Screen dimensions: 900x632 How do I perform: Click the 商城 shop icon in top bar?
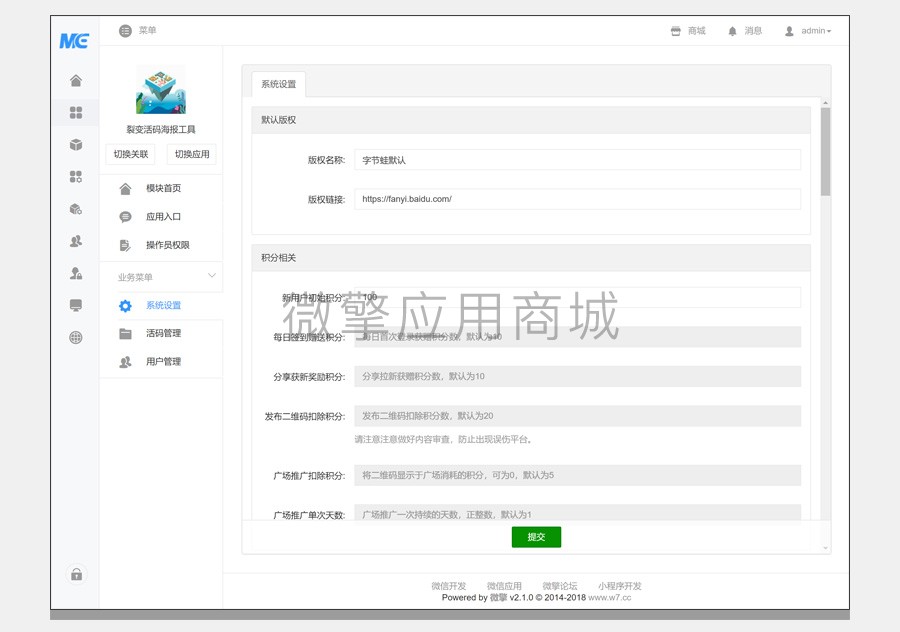click(x=688, y=30)
